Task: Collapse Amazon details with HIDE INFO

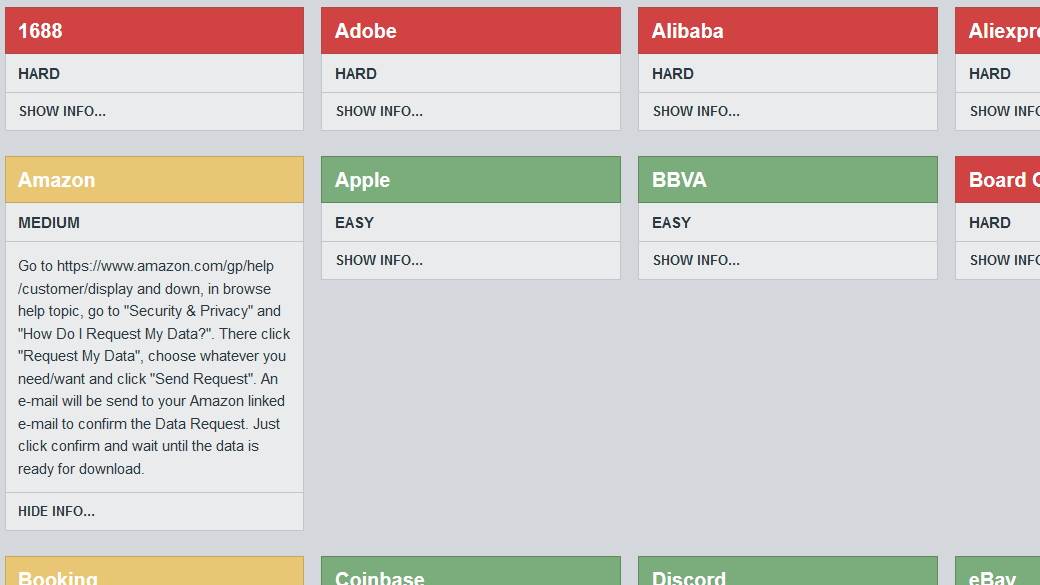Action: coord(57,511)
